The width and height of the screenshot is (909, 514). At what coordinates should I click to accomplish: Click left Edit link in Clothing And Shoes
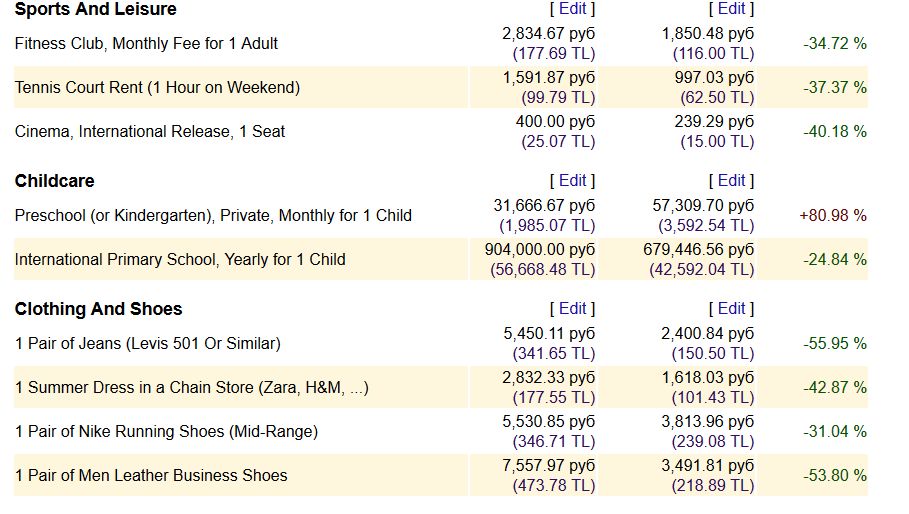pyautogui.click(x=572, y=308)
